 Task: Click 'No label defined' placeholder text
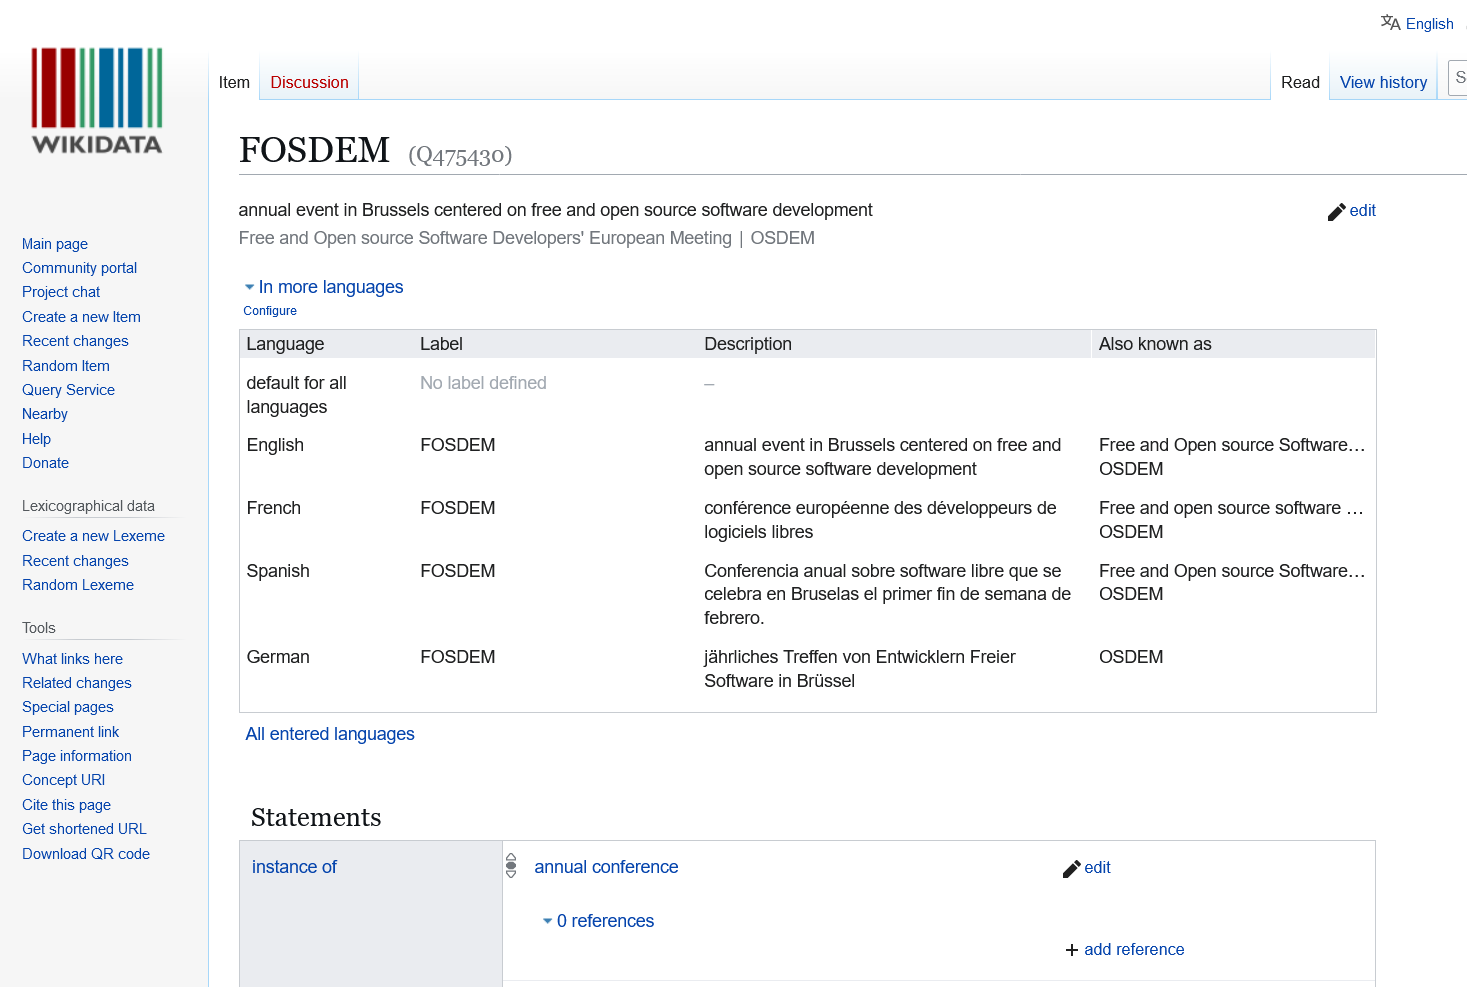pos(483,383)
